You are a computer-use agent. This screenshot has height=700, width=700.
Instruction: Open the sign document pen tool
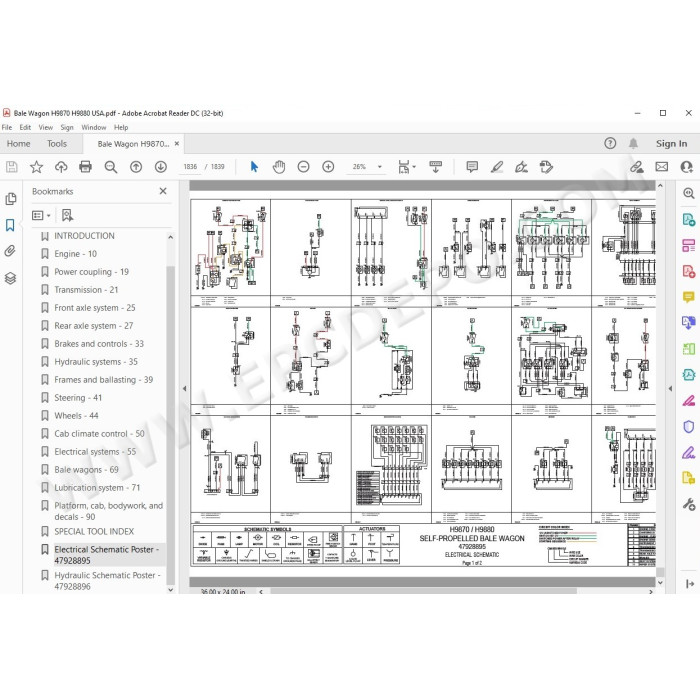pos(521,167)
